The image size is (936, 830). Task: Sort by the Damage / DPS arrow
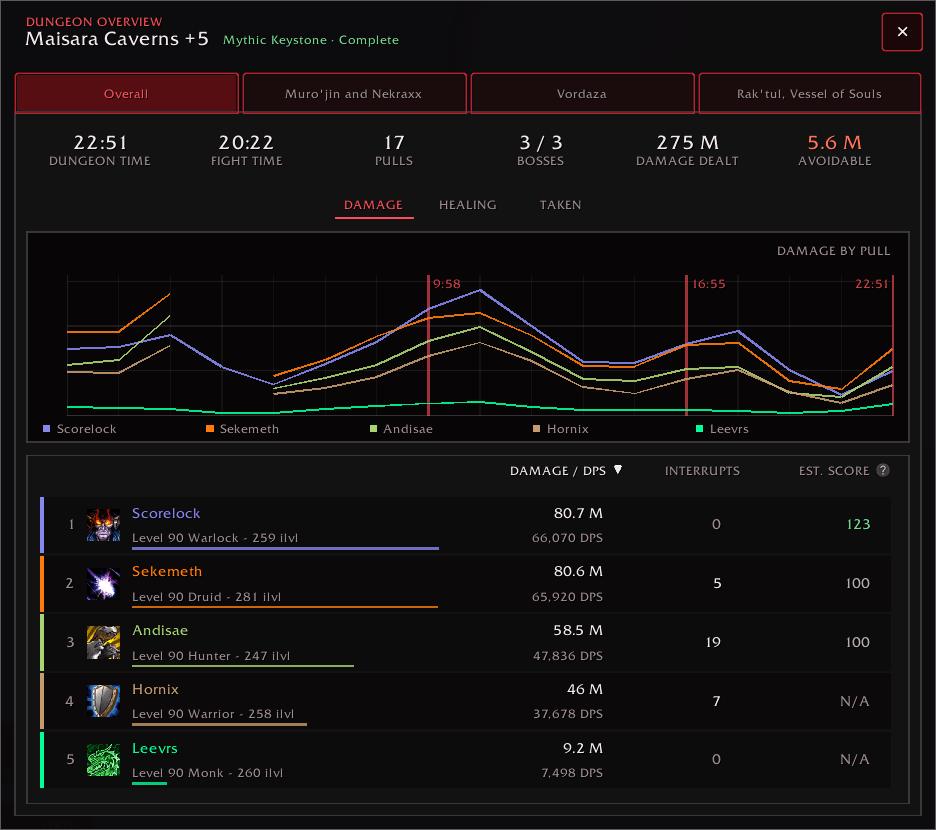click(x=618, y=469)
